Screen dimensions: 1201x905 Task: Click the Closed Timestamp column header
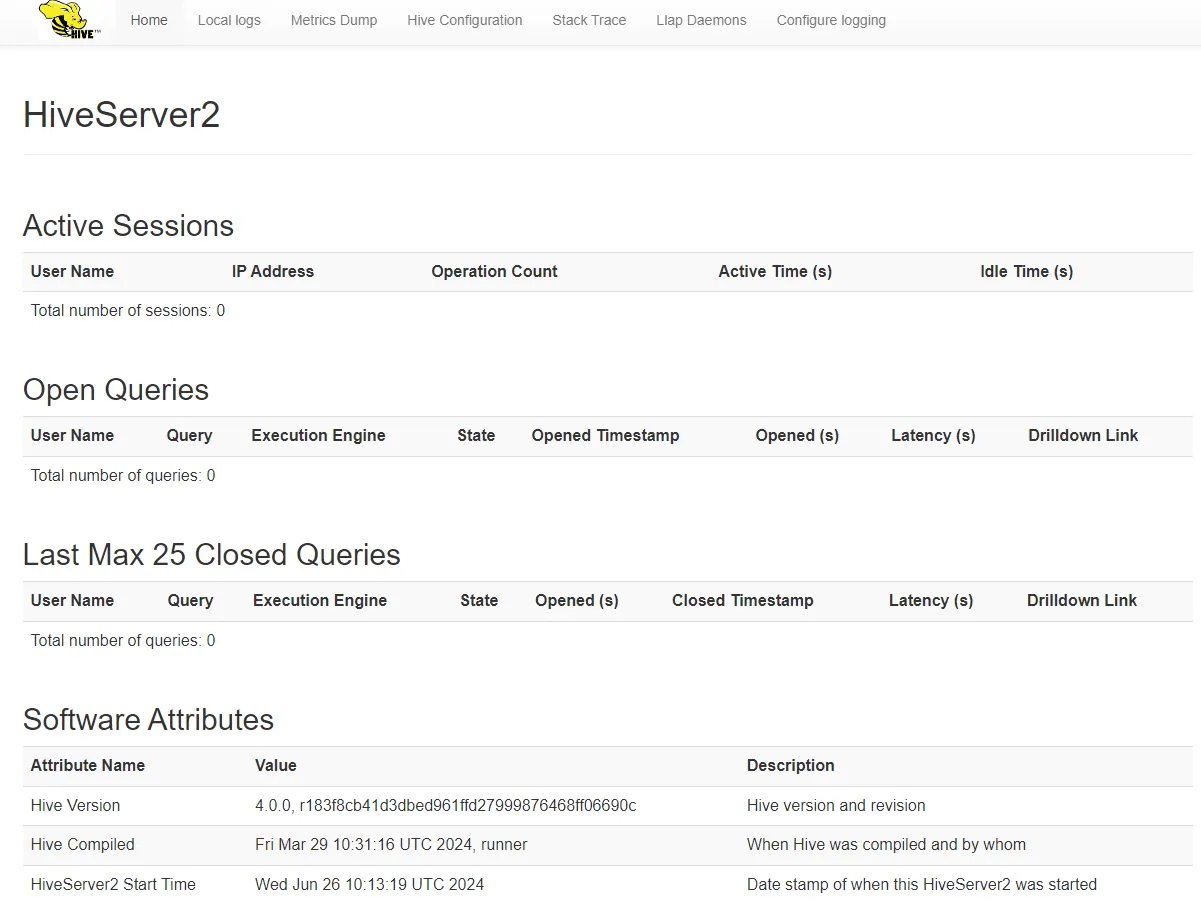pos(743,600)
